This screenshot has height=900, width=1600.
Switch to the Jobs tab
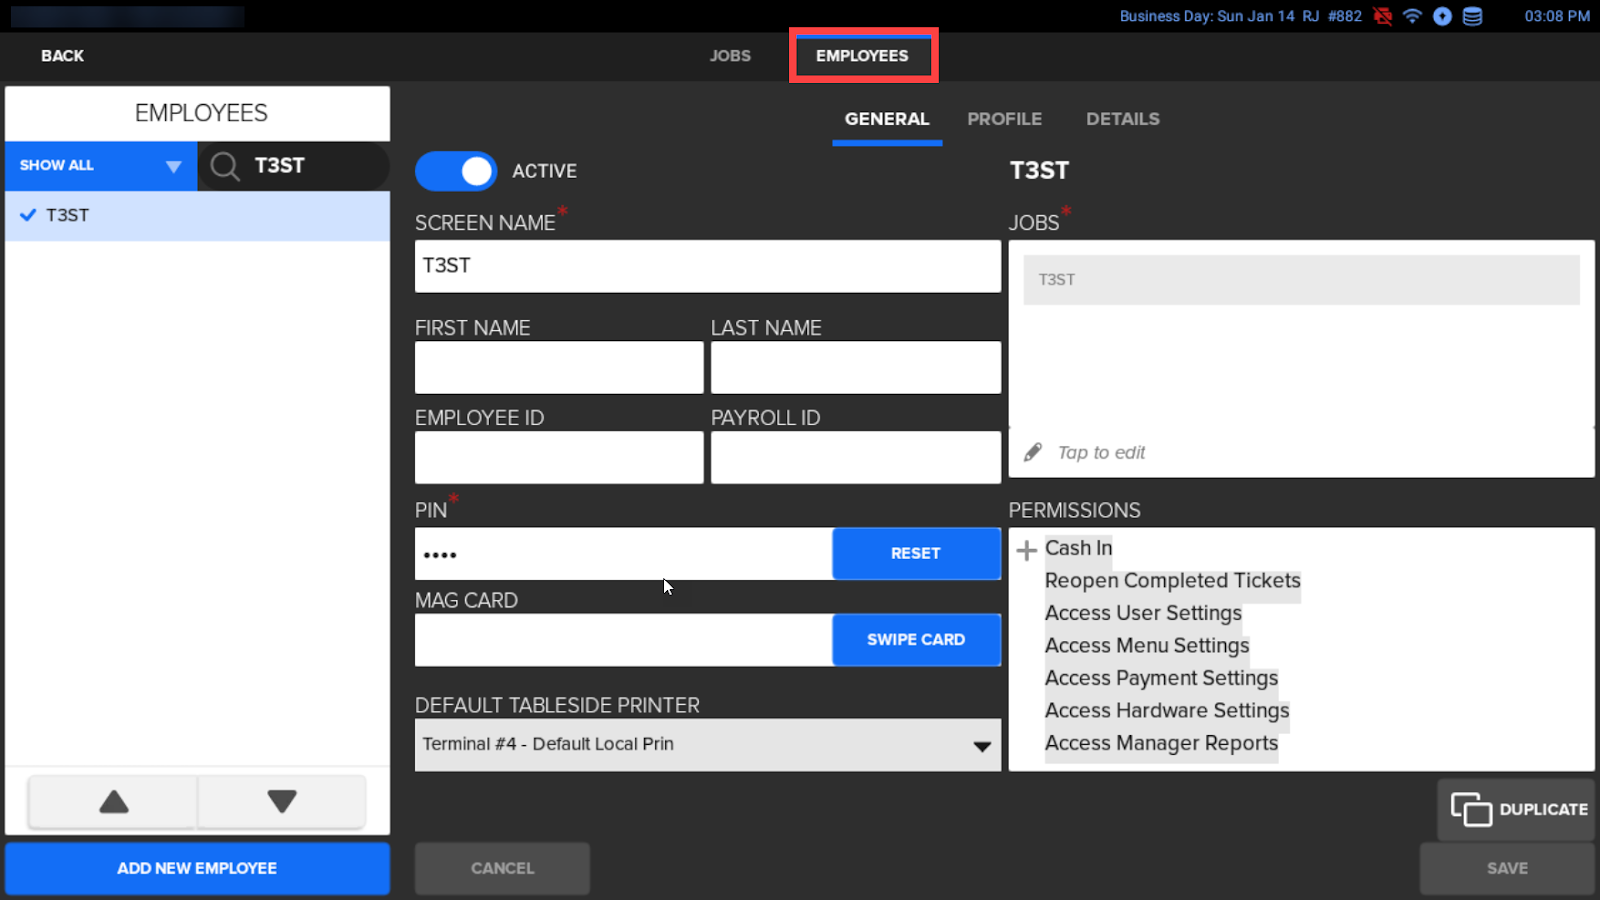click(x=729, y=56)
